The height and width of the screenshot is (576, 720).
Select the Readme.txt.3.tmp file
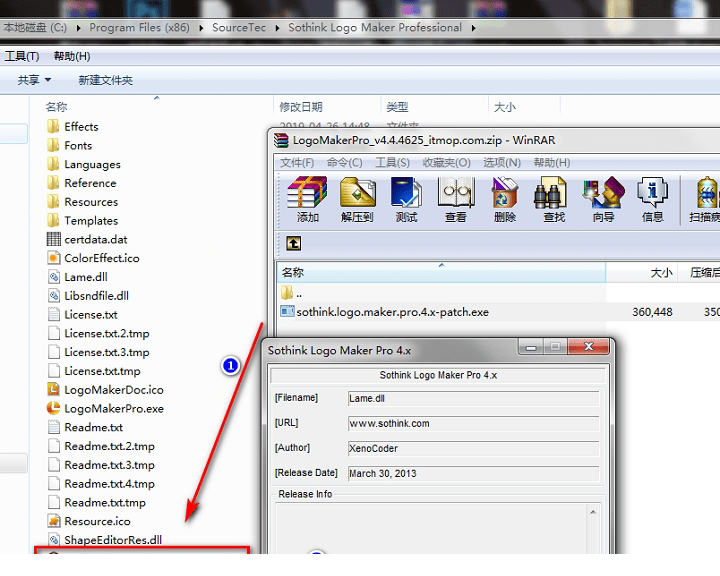click(101, 465)
